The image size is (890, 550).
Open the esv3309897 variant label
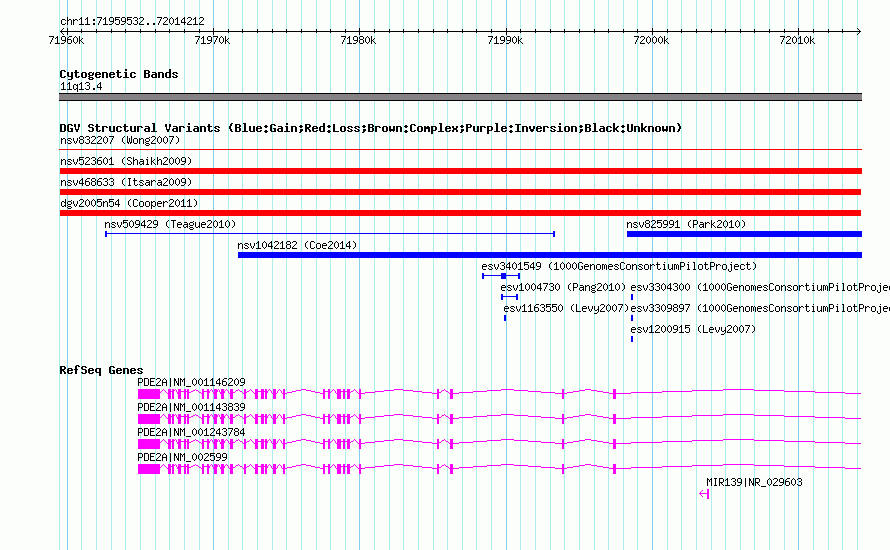[760, 308]
